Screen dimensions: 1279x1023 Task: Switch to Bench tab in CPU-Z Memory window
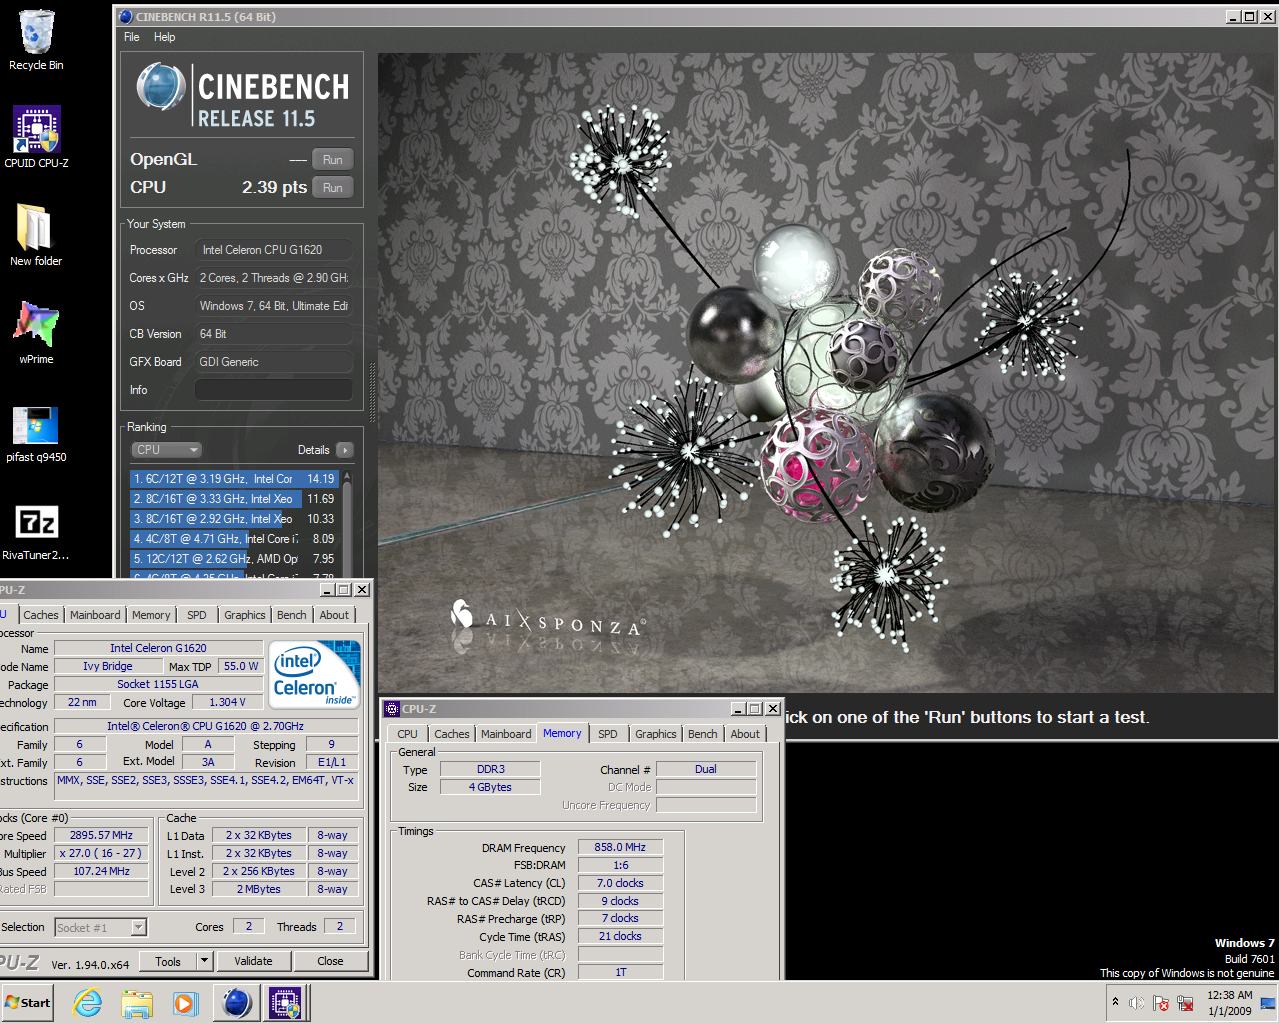tap(703, 734)
